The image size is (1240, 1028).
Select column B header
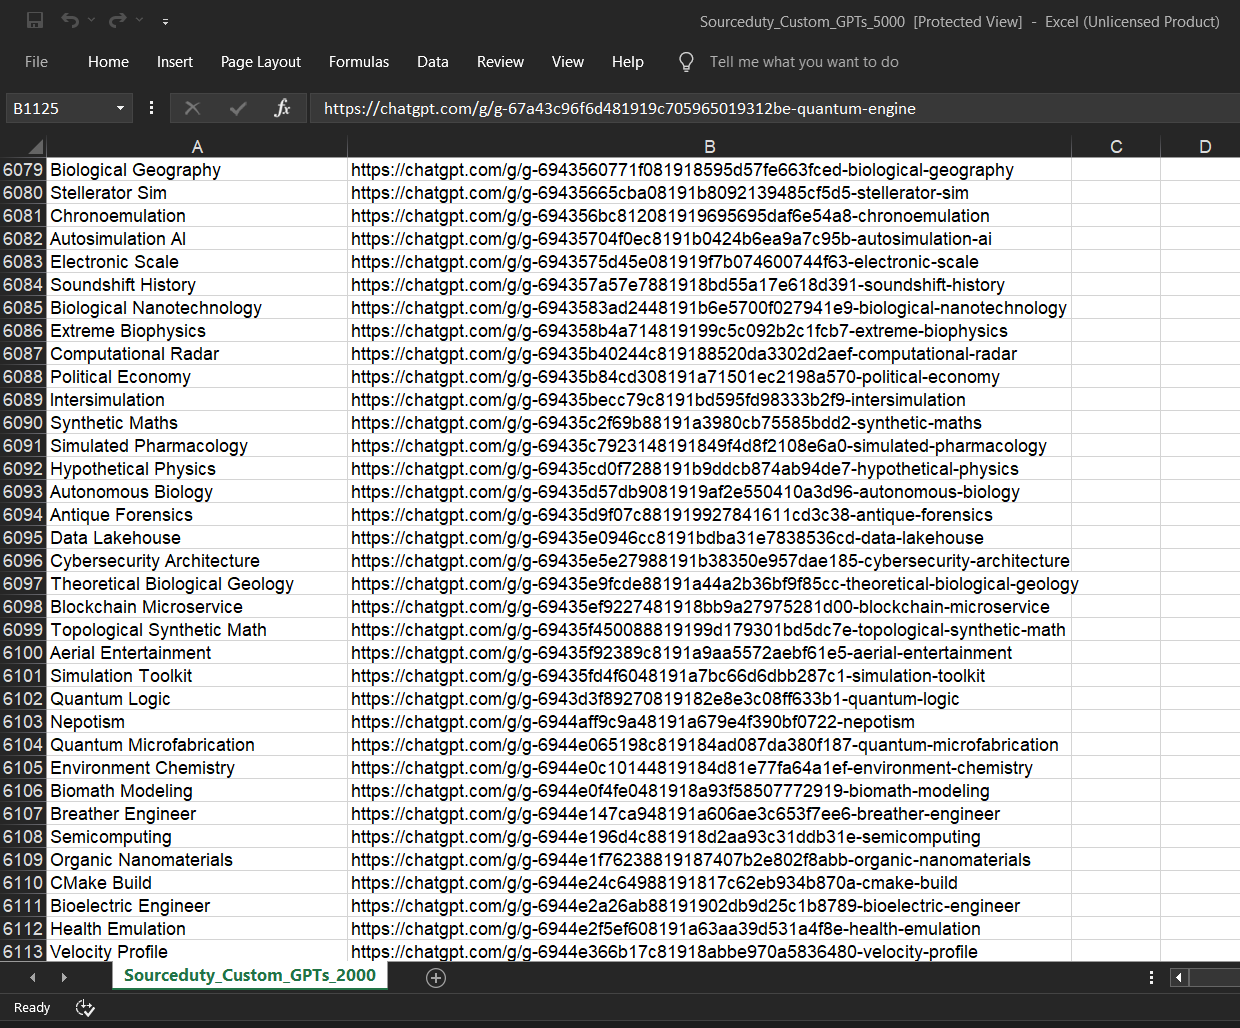709,147
